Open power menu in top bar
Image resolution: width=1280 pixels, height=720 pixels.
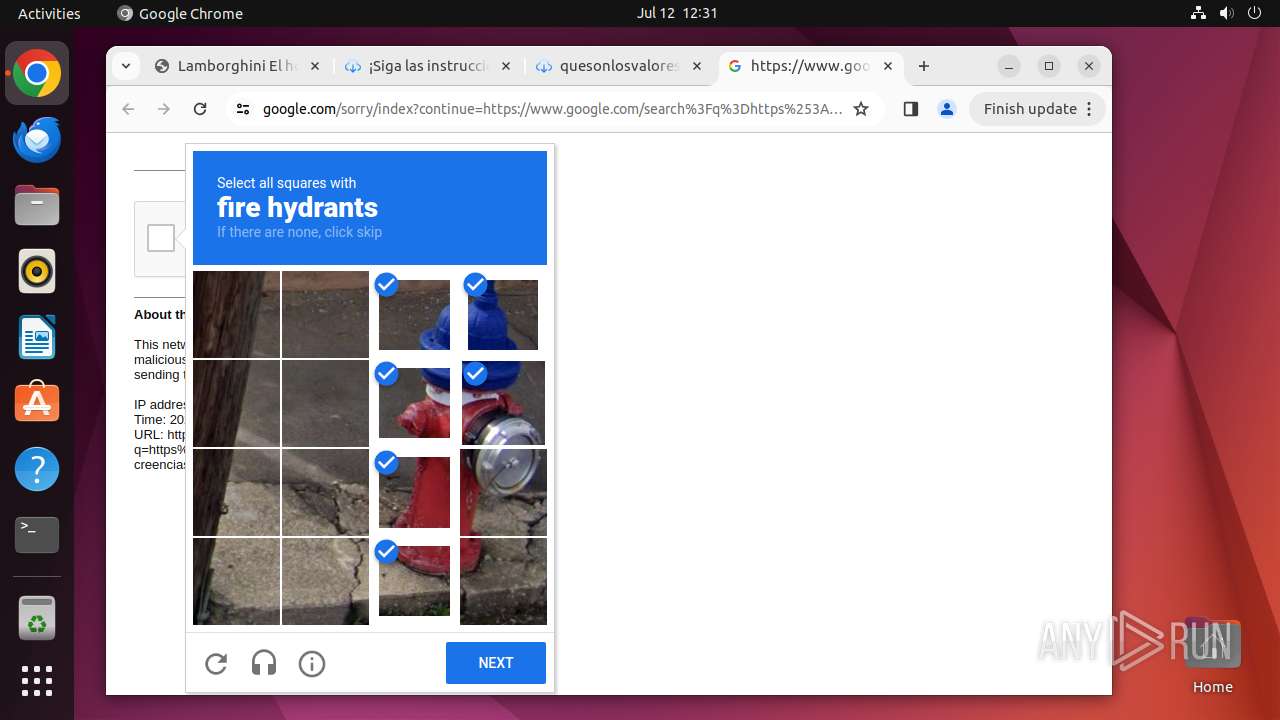pos(1254,13)
